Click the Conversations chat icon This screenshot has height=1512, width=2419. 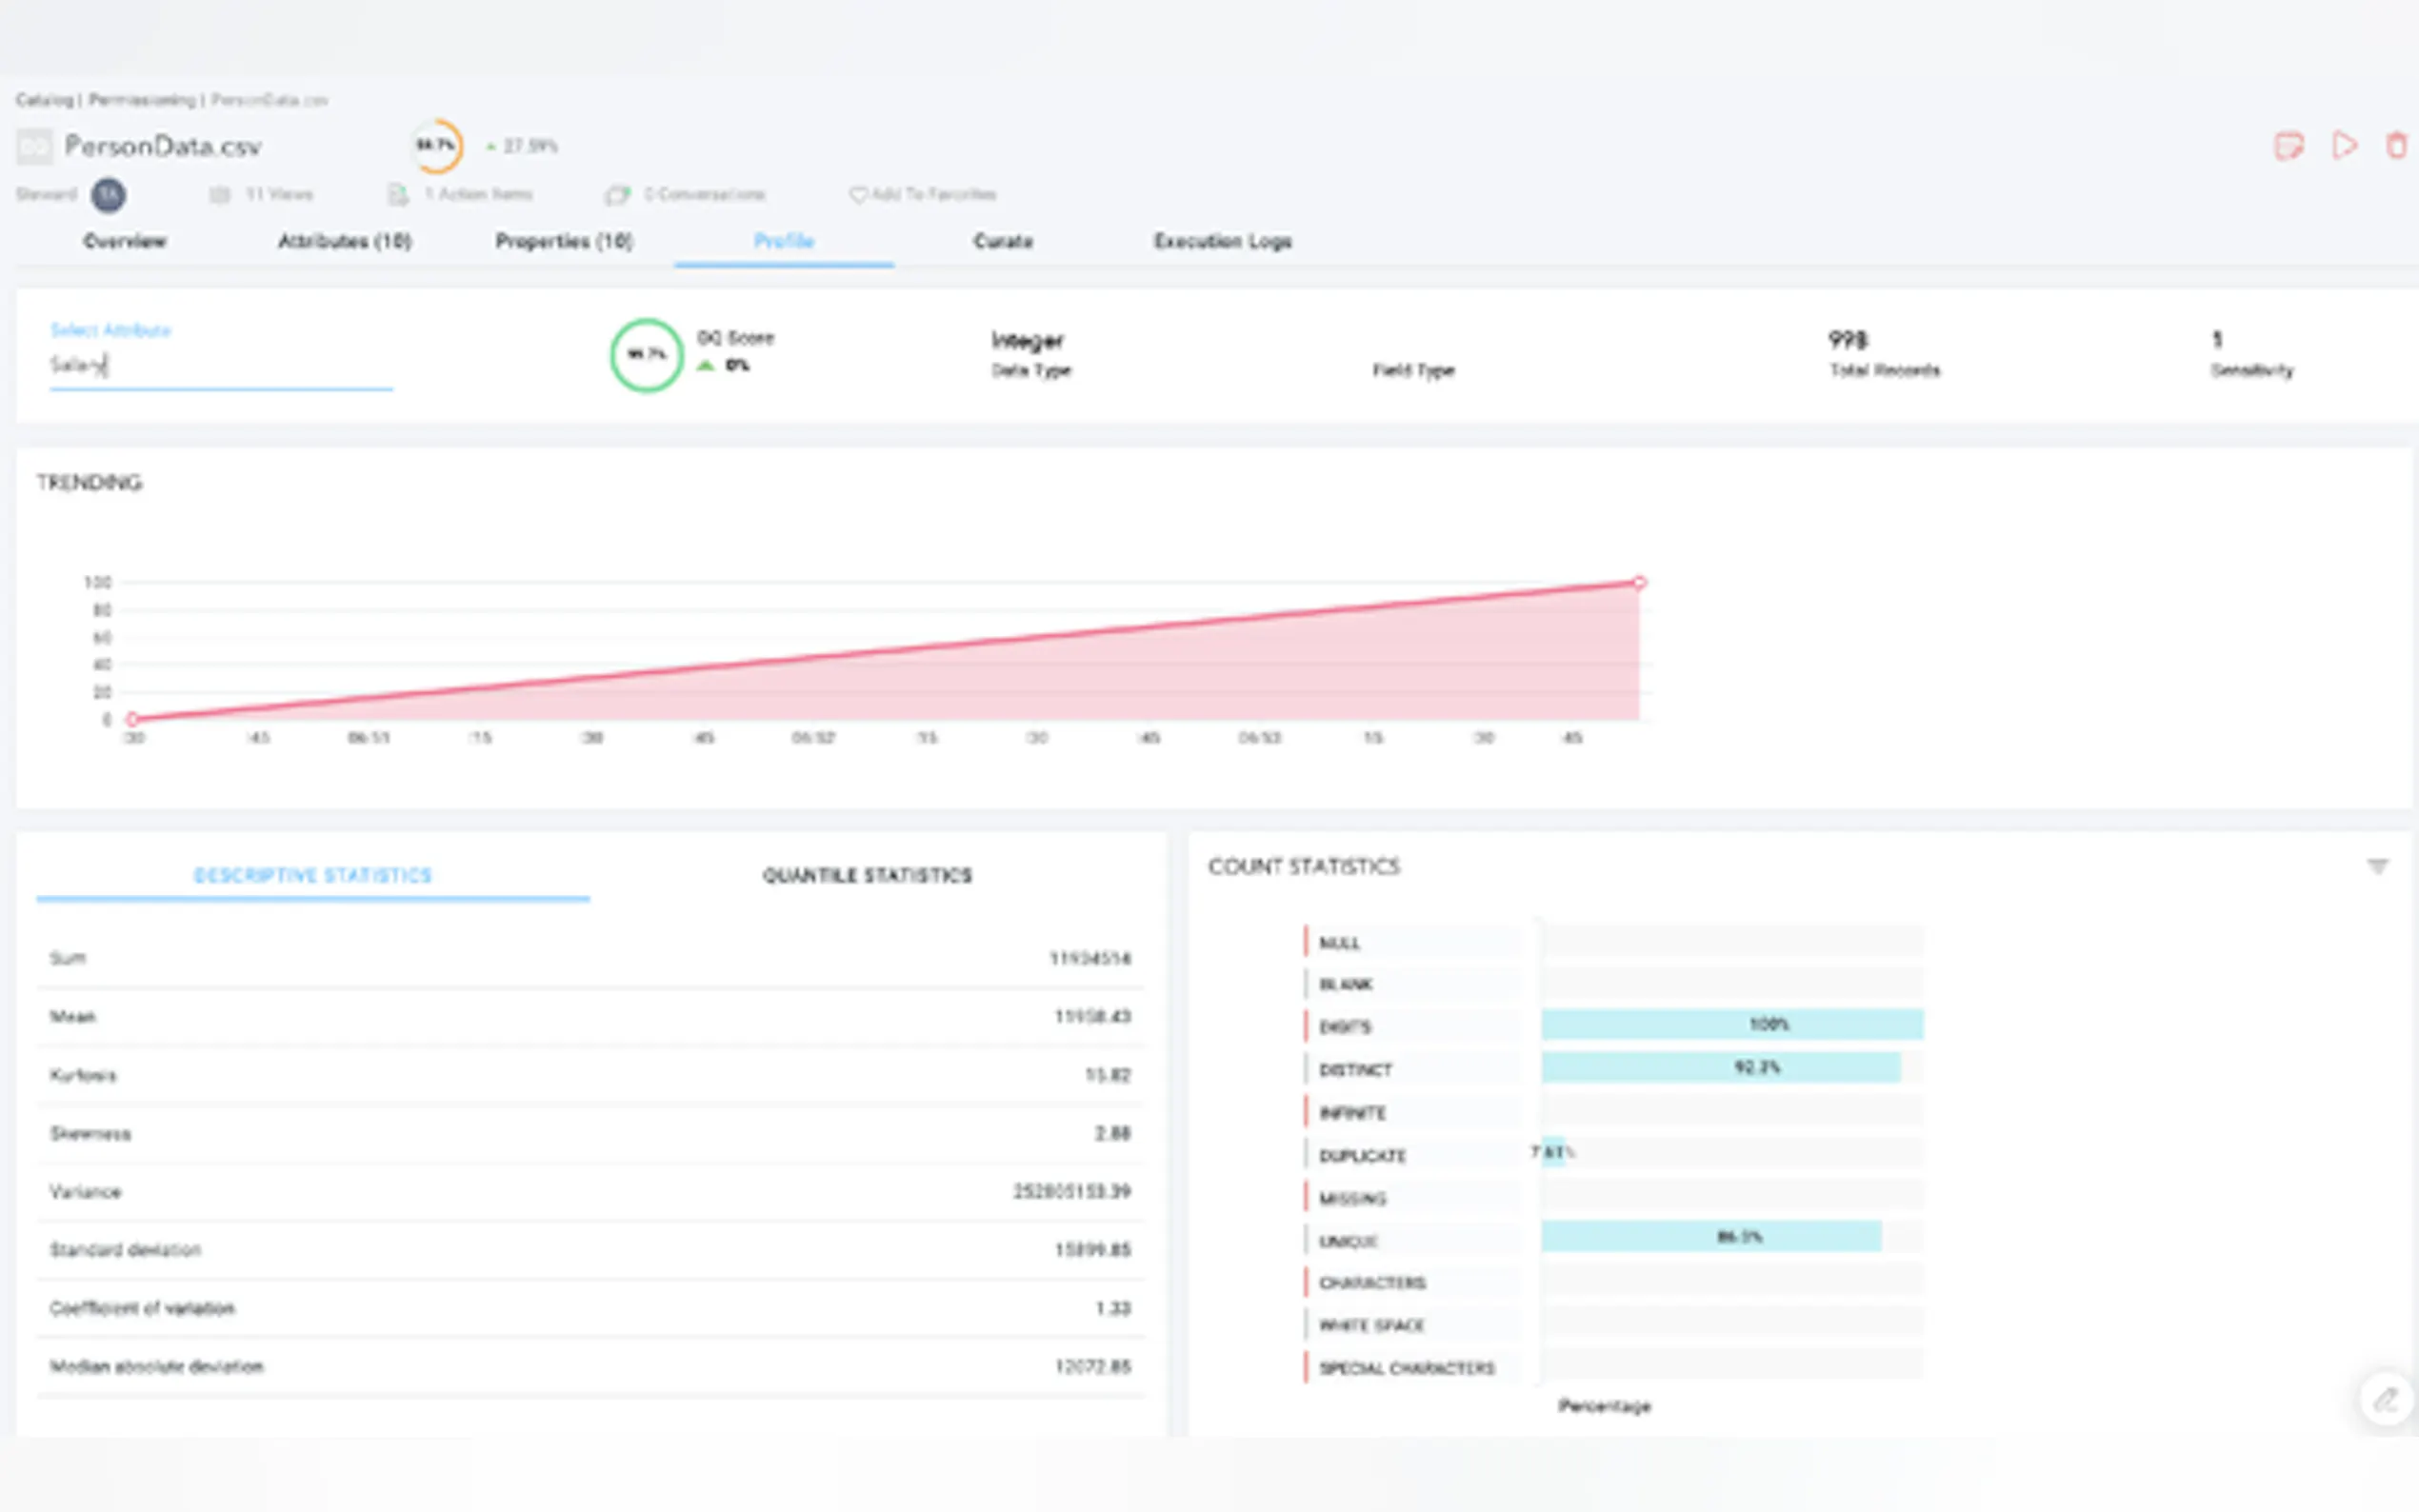pyautogui.click(x=618, y=195)
